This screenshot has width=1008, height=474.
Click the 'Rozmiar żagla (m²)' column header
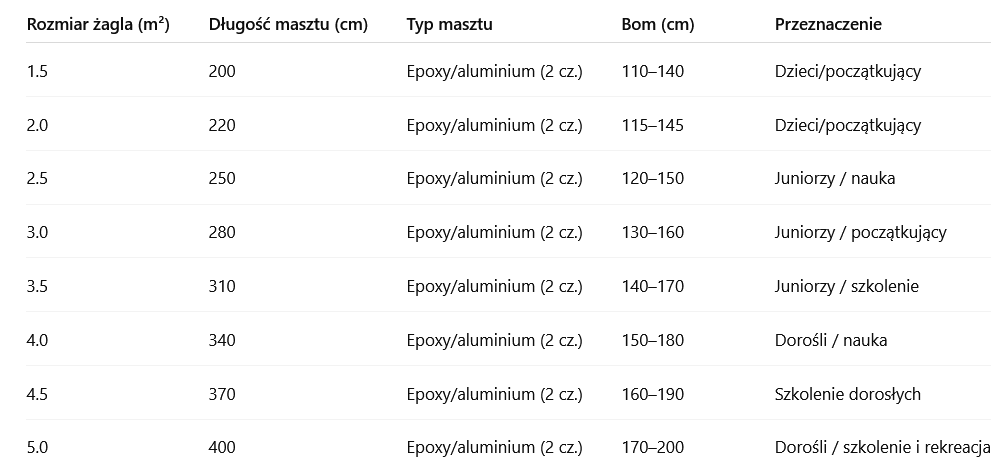coord(98,24)
